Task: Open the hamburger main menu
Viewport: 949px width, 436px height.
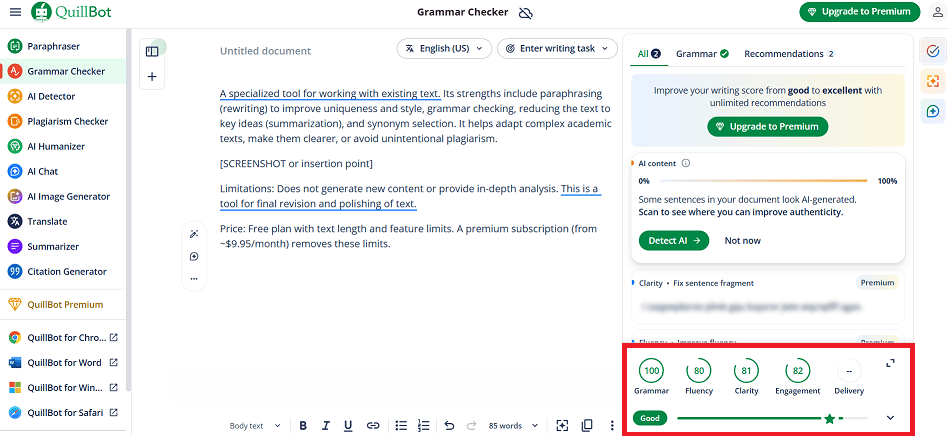Action: point(16,12)
